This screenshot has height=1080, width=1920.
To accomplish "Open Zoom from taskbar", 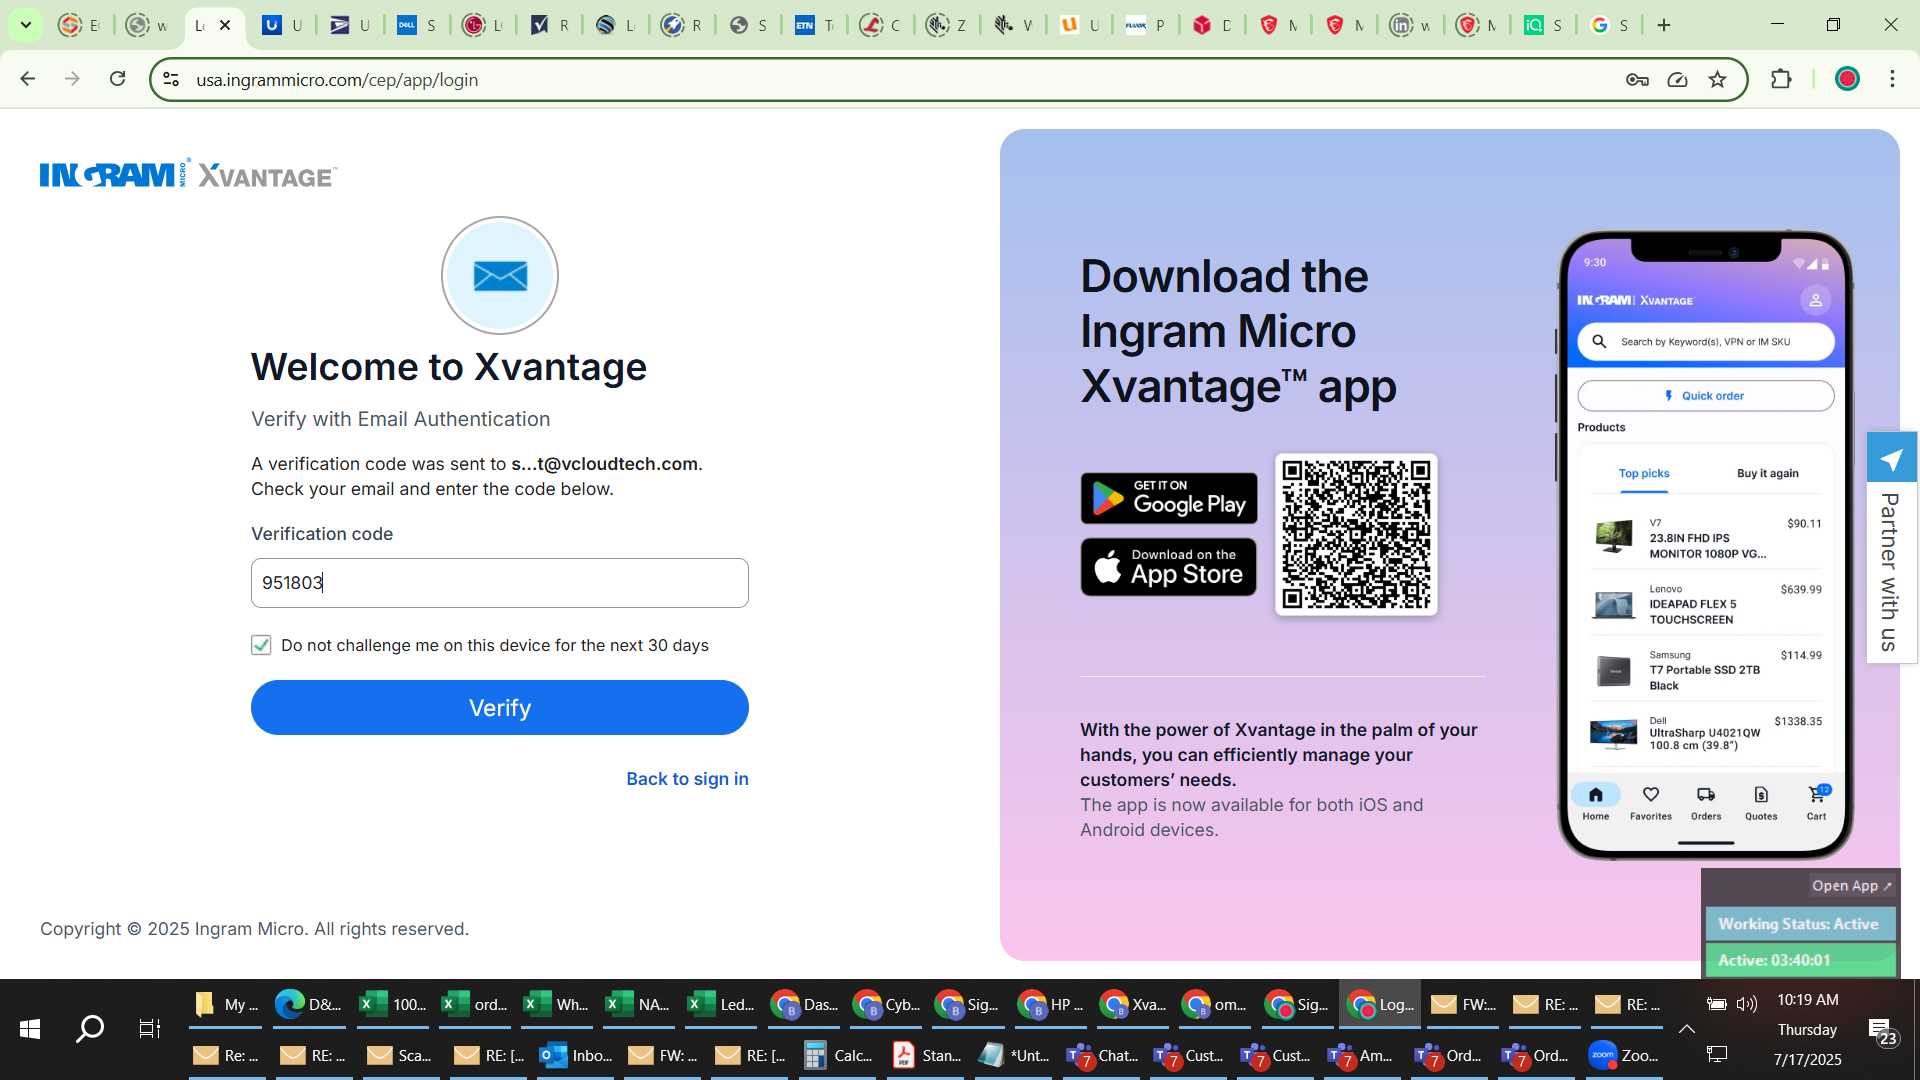I will click(1624, 1055).
